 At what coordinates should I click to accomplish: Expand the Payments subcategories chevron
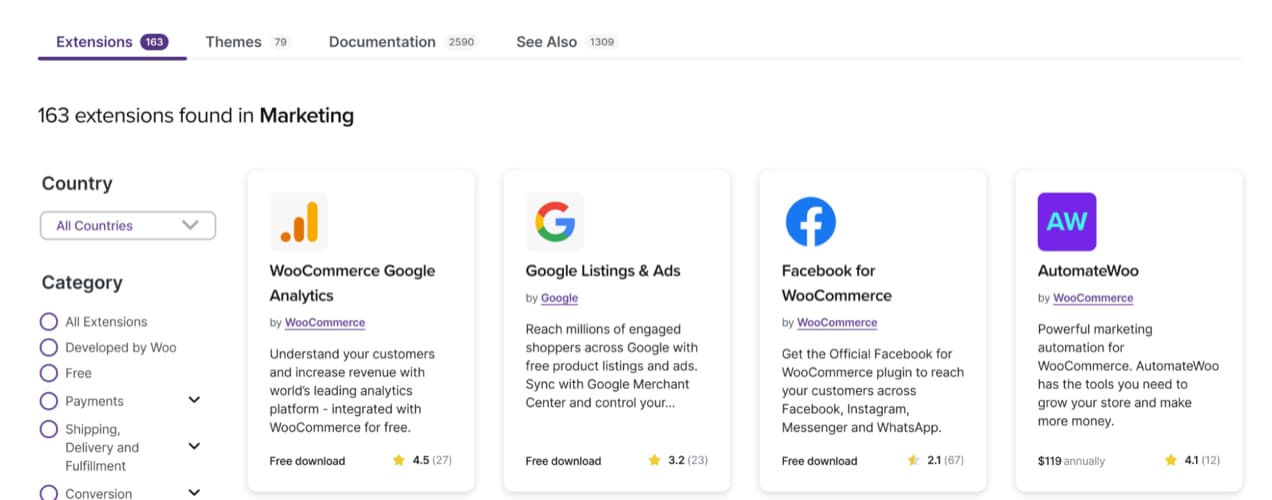(194, 400)
